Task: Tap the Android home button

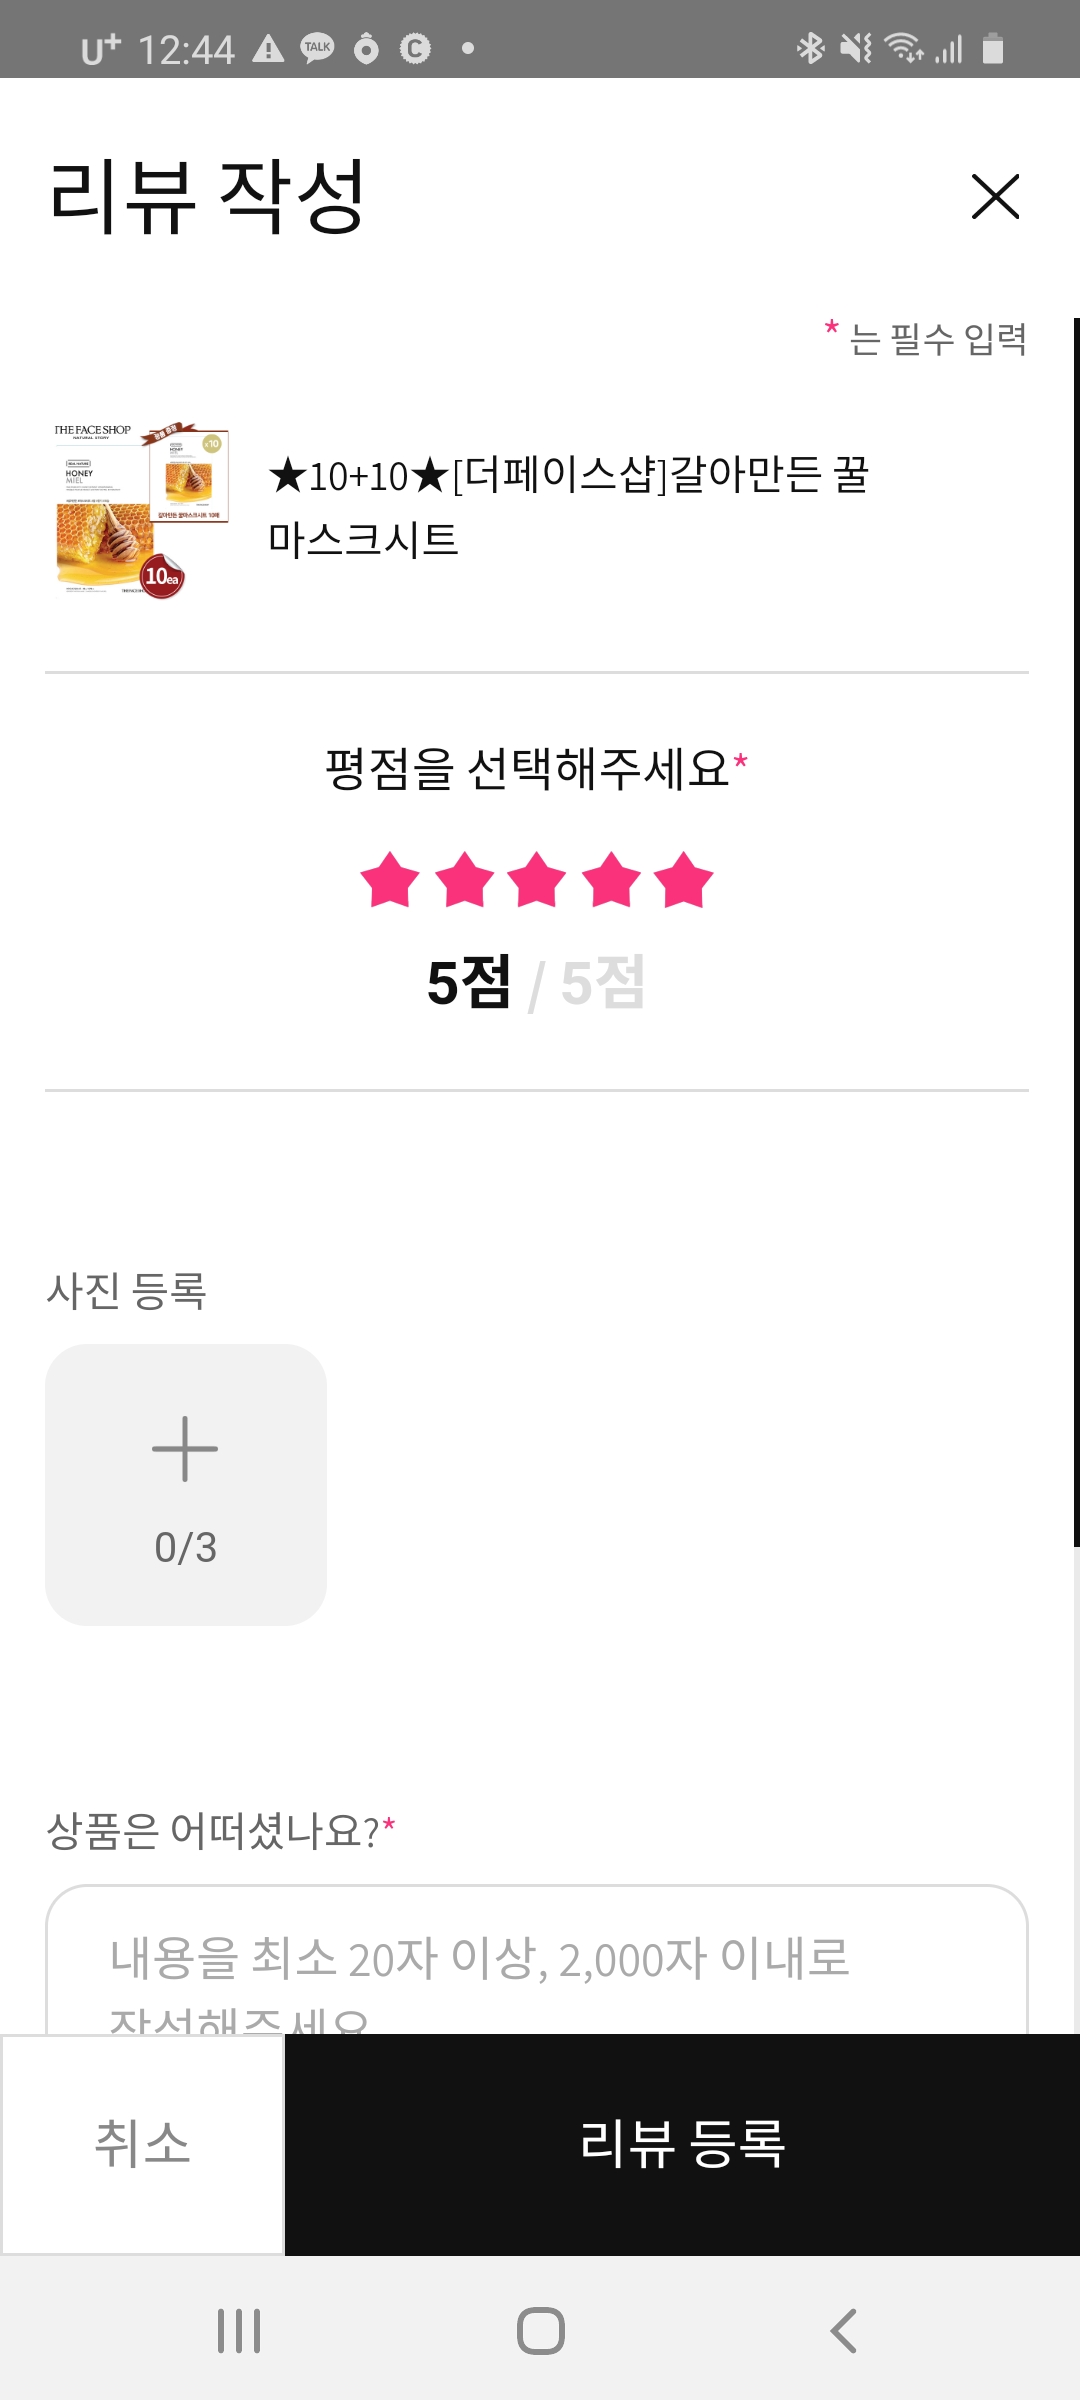Action: [540, 2331]
